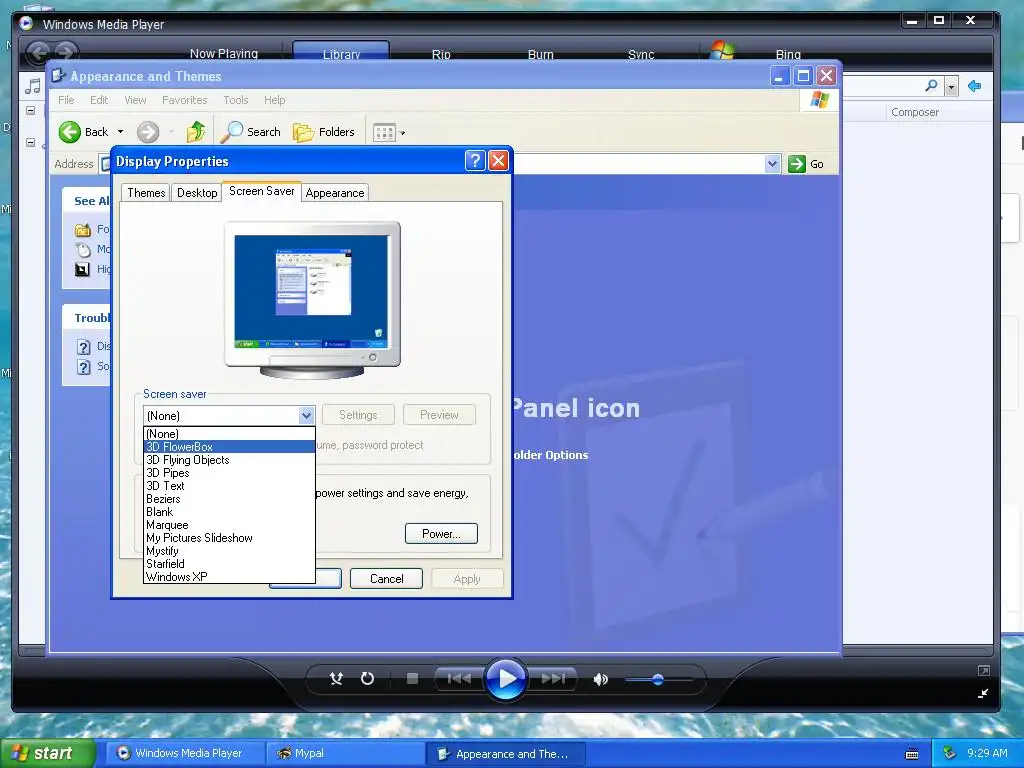The image size is (1024, 768).
Task: Click the Media Player full screen view icon
Action: (x=984, y=671)
